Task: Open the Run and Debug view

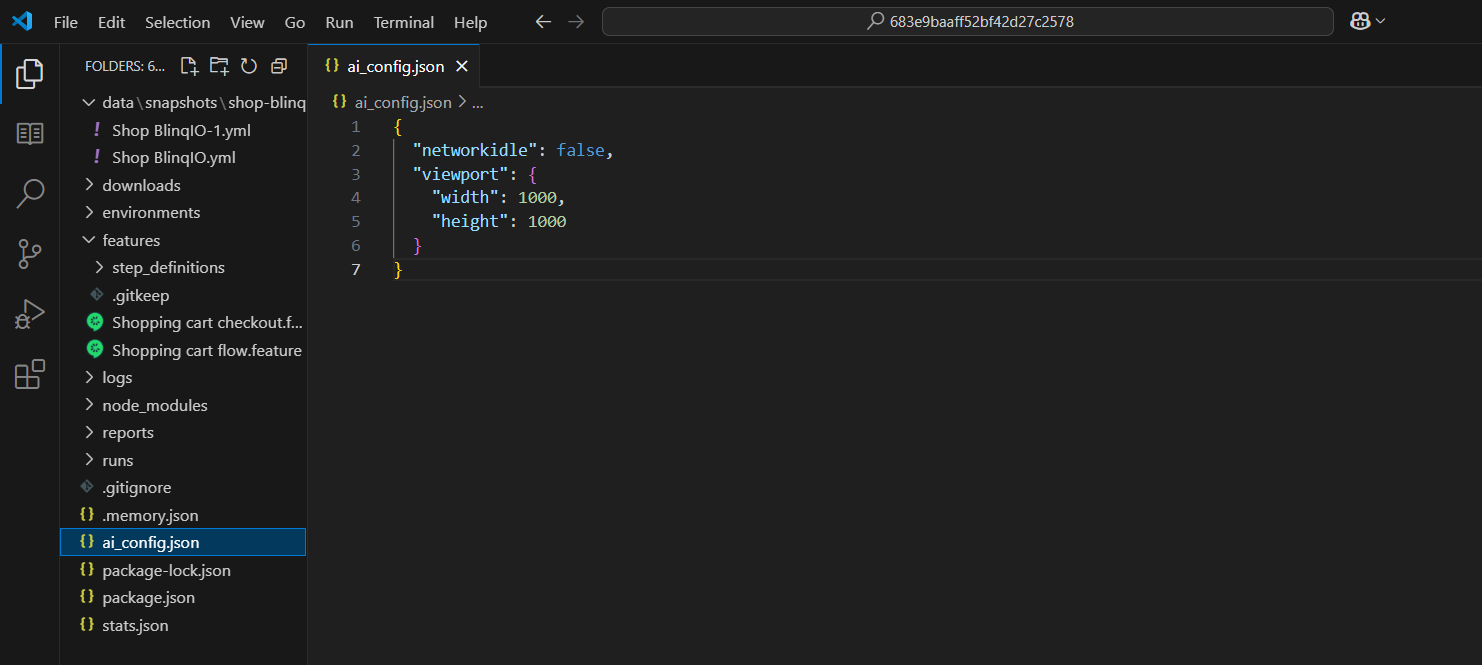Action: [30, 314]
